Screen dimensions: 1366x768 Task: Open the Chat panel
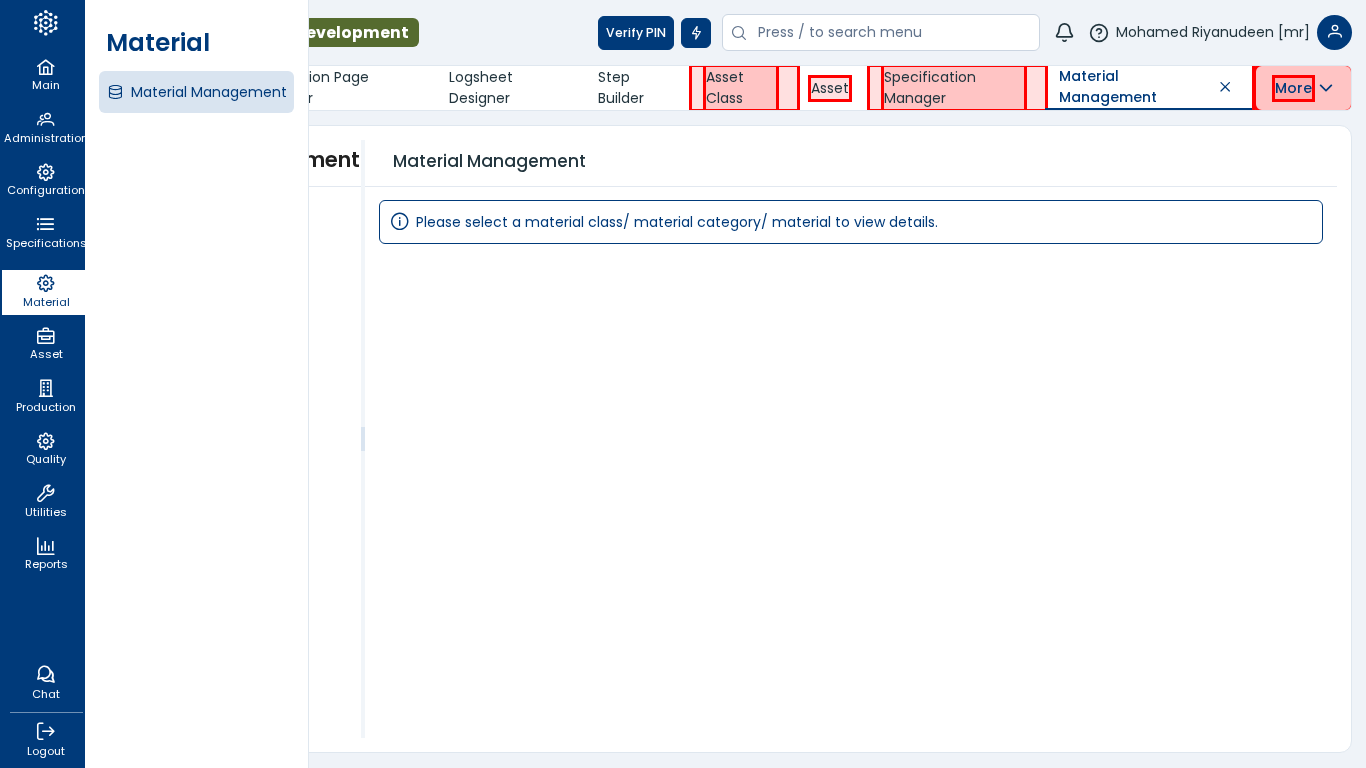pos(45,683)
